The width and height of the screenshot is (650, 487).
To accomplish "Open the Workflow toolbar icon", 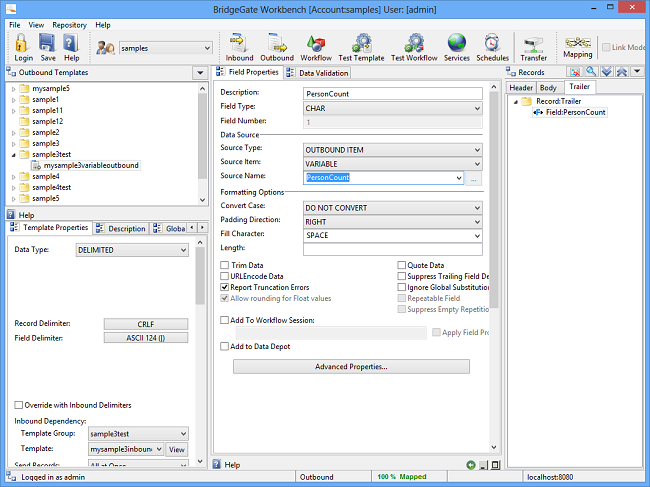I will pyautogui.click(x=316, y=43).
